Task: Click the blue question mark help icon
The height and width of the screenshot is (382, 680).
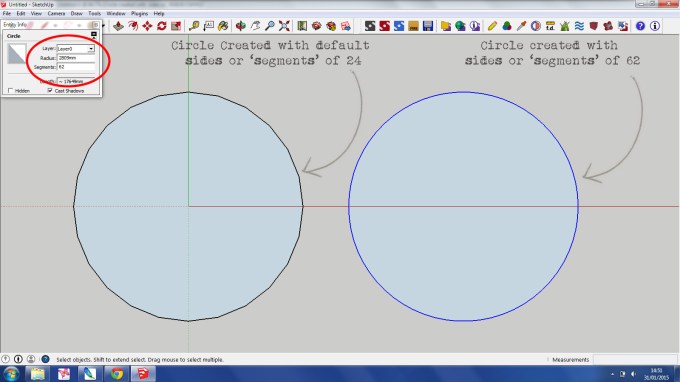Action: coord(640,26)
